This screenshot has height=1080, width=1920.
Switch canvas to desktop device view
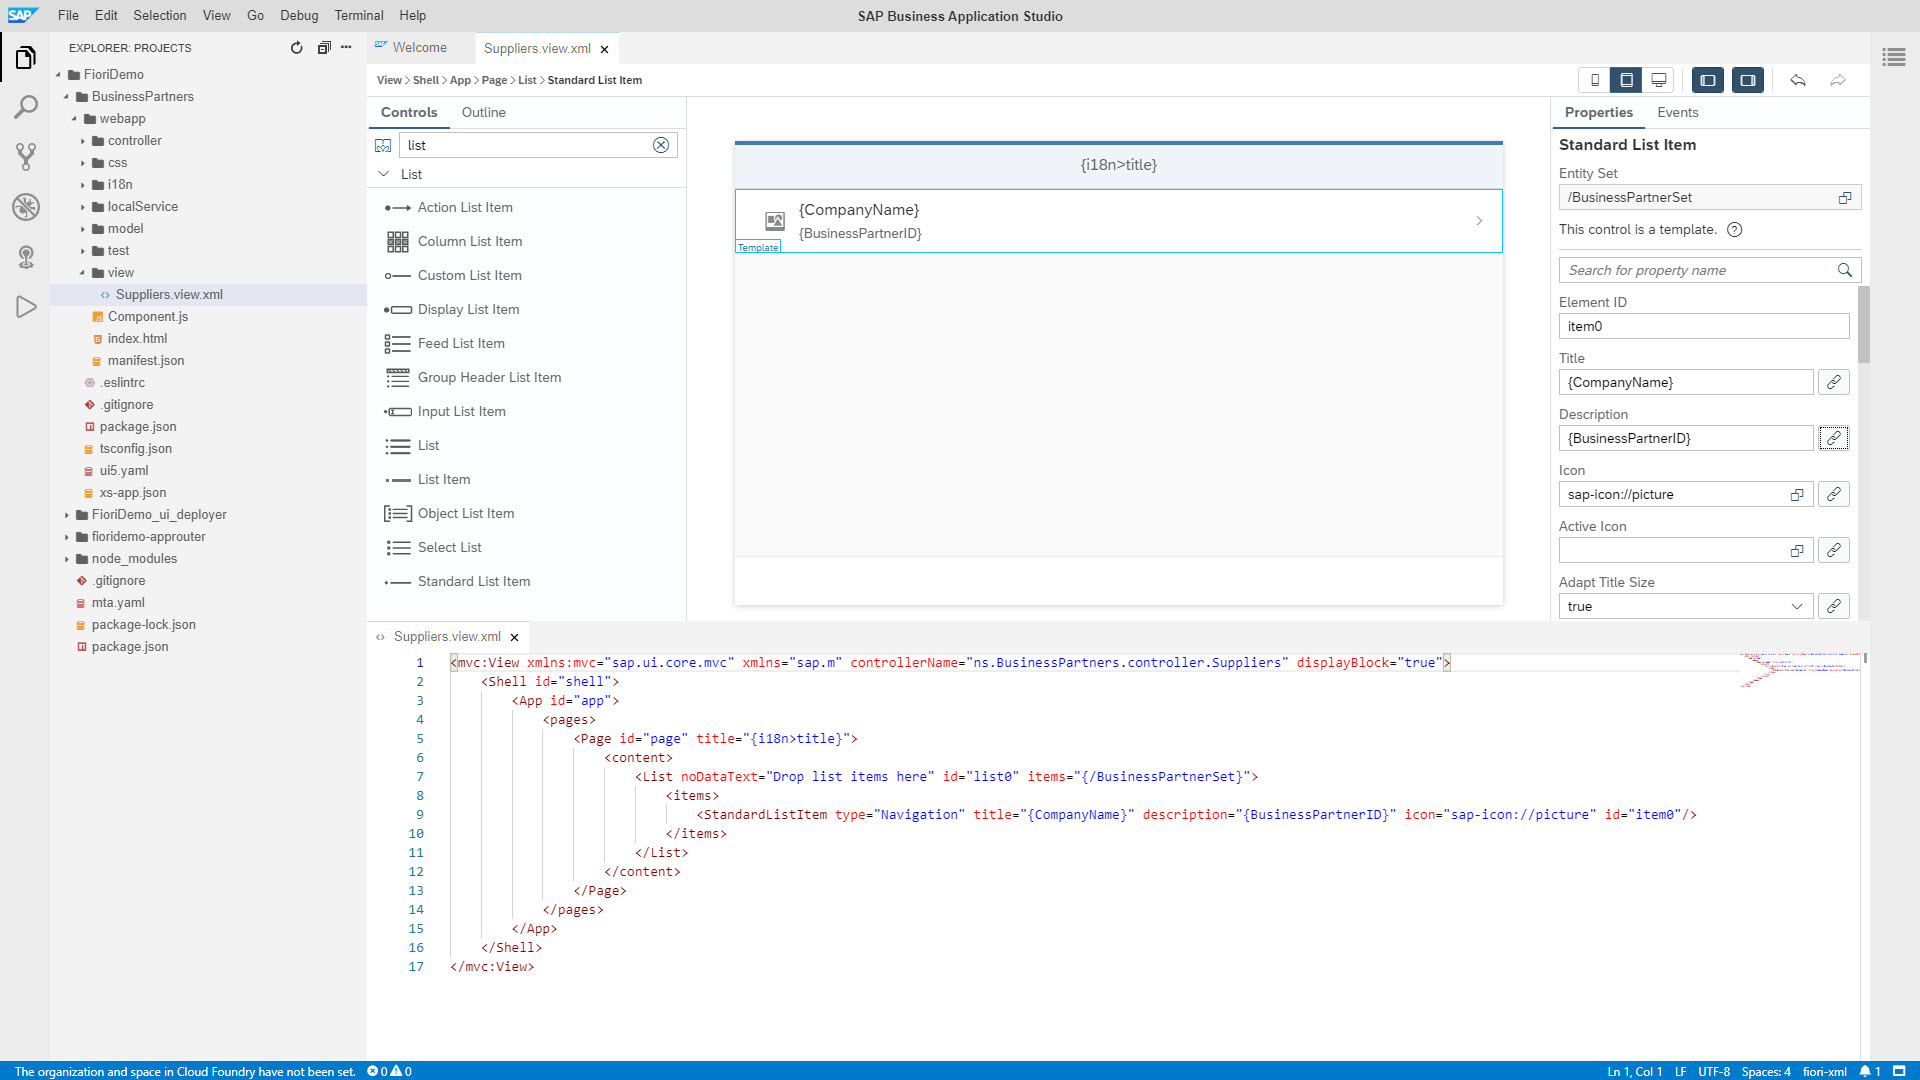tap(1659, 80)
